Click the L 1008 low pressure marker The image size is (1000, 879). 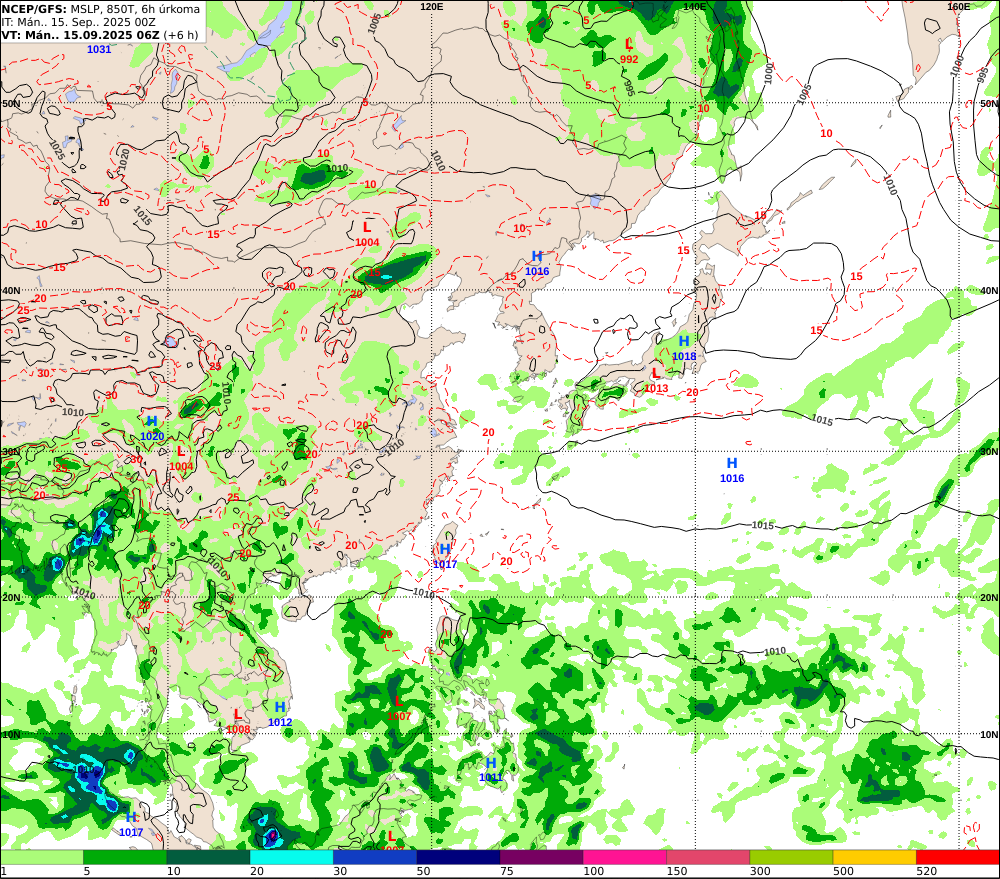(x=238, y=721)
